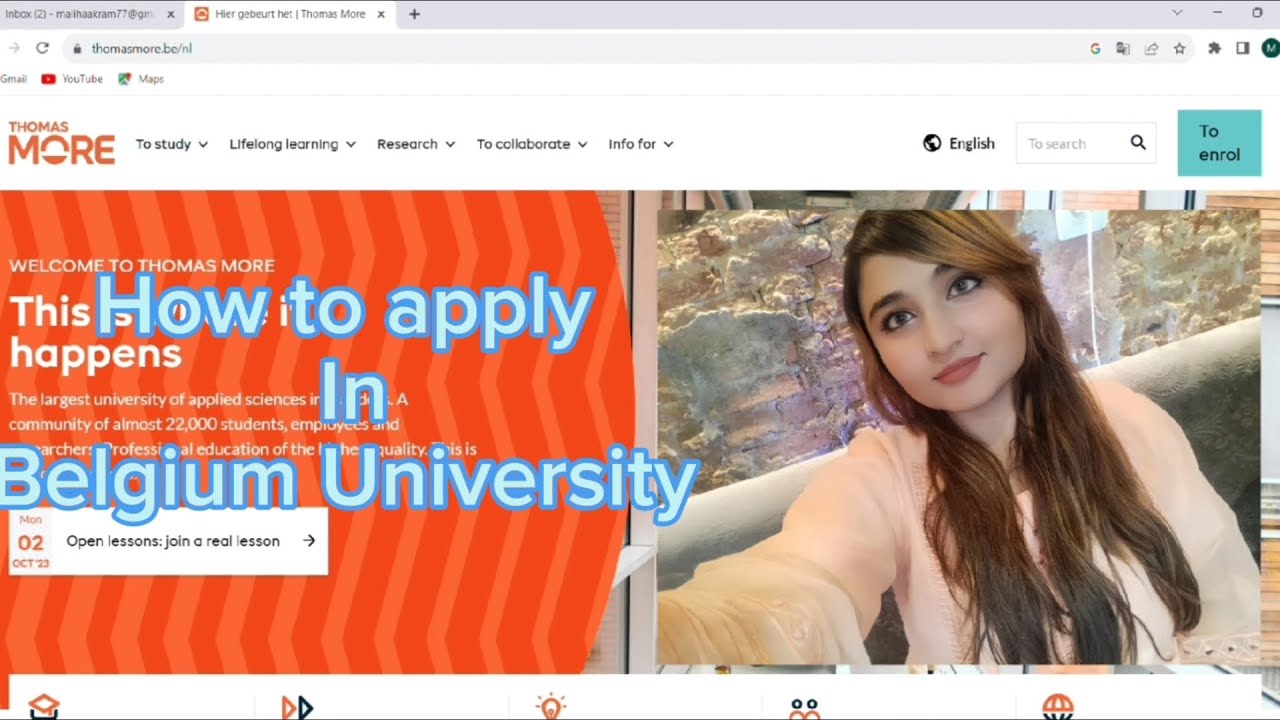1280x720 pixels.
Task: Click the double-arrow icon at bottom
Action: [297, 707]
